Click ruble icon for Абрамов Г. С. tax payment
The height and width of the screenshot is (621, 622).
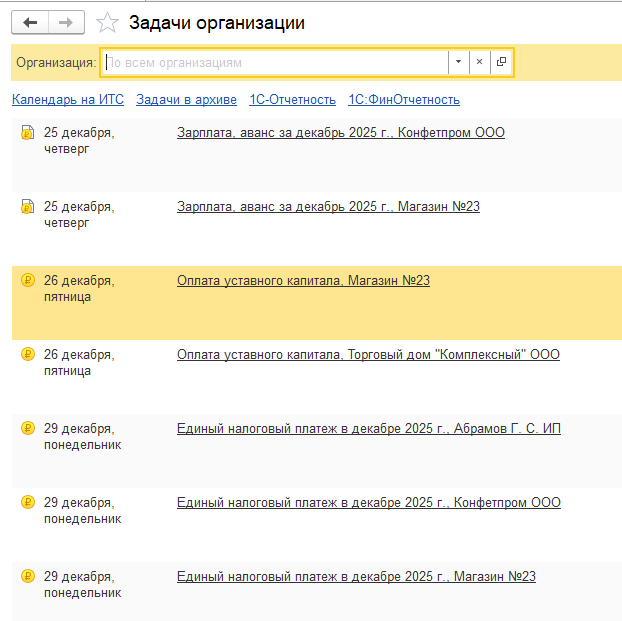tap(28, 429)
